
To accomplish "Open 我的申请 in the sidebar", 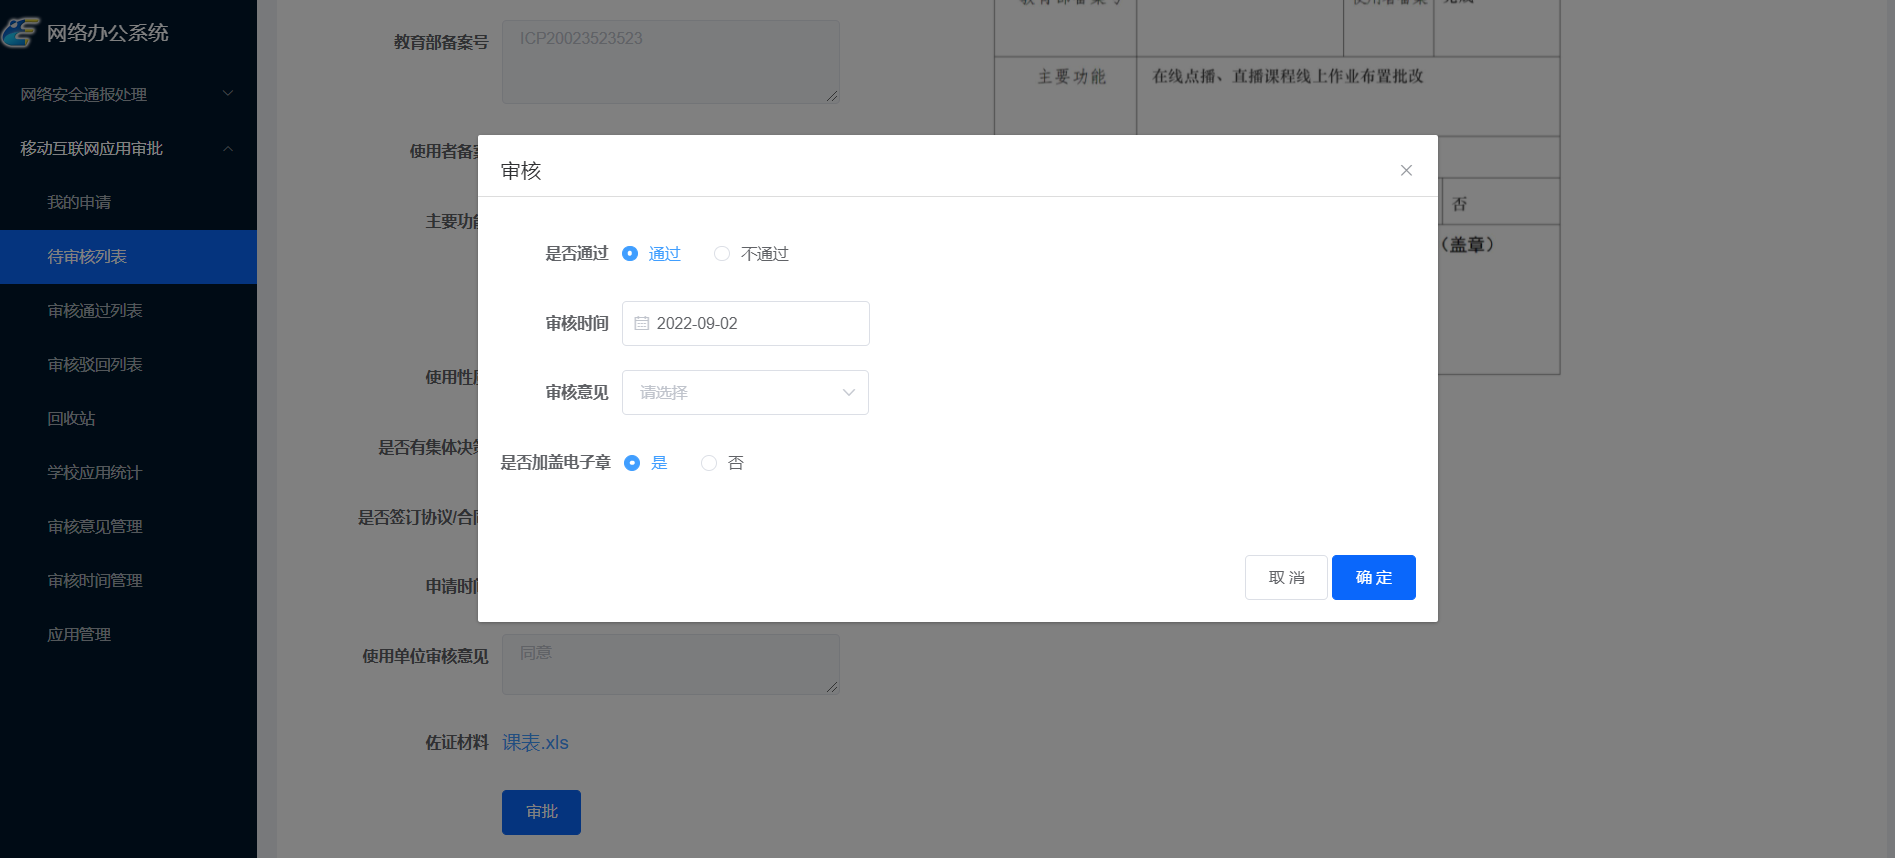I will tap(79, 202).
